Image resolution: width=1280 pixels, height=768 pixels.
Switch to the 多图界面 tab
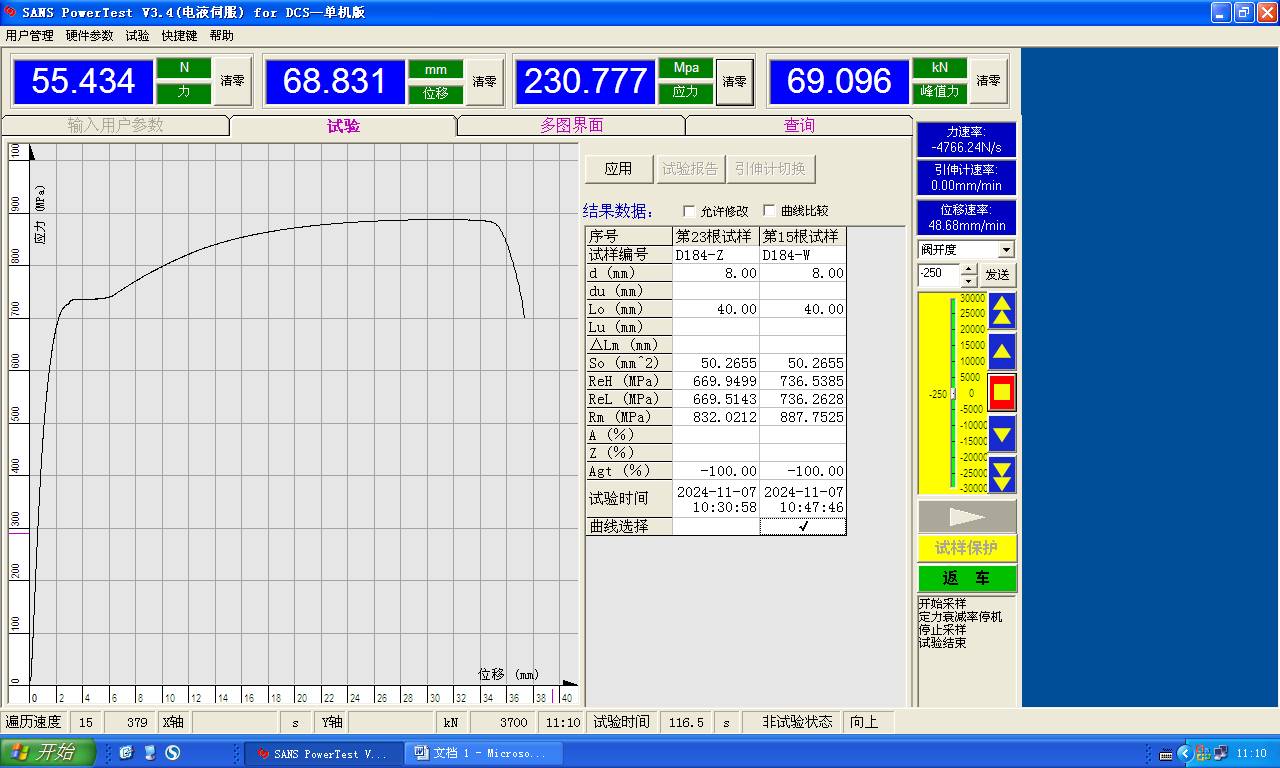pyautogui.click(x=571, y=126)
